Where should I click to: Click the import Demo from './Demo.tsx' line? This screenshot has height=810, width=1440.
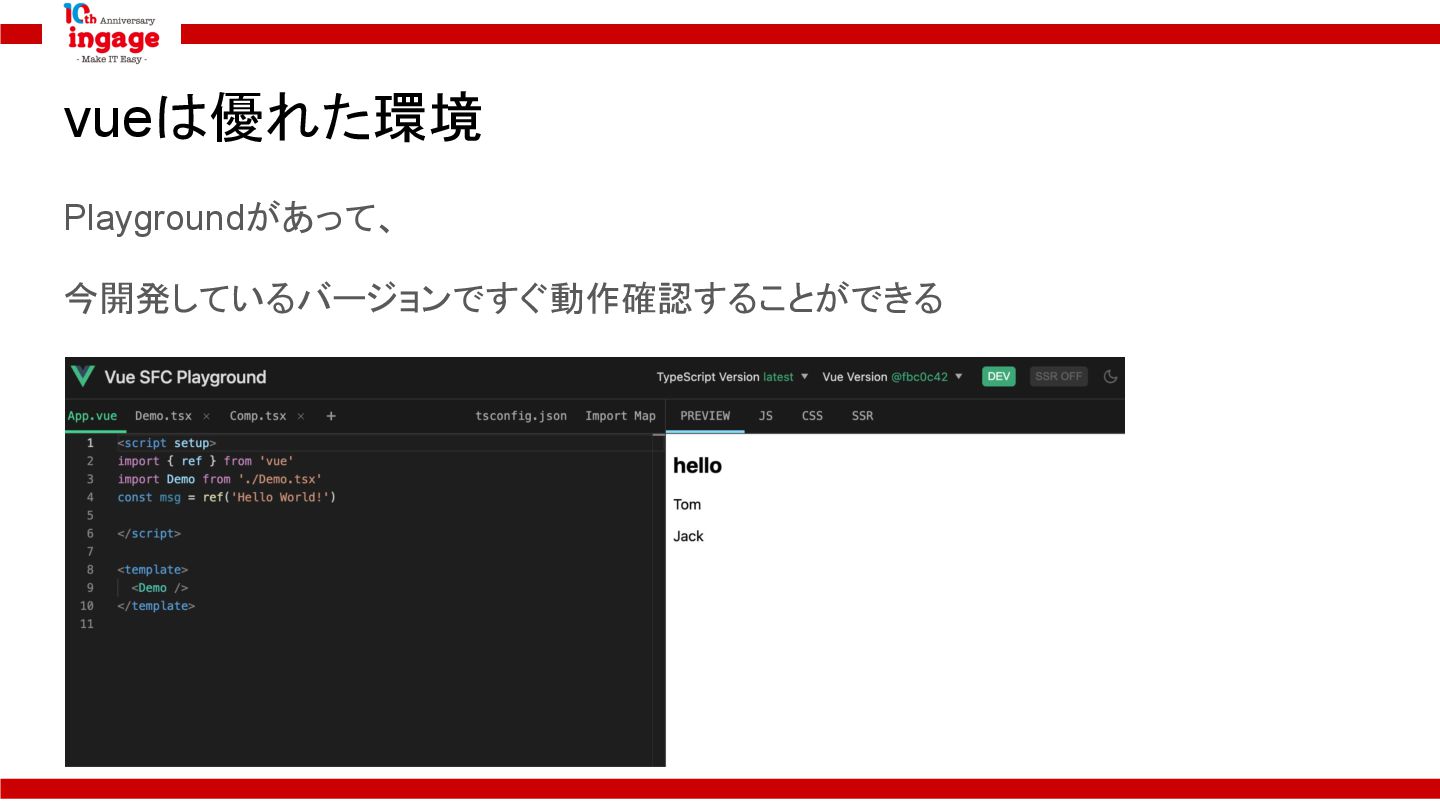pos(219,479)
